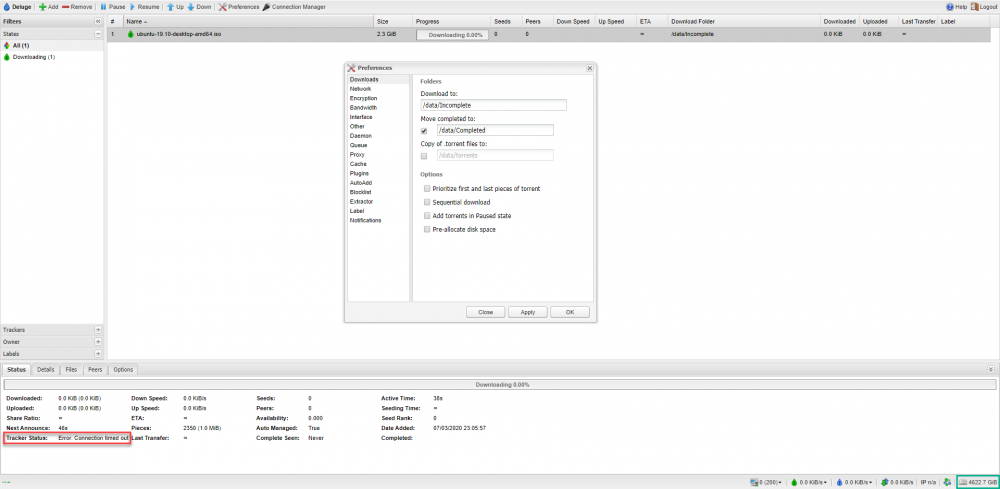The width and height of the screenshot is (1000, 489).
Task: Click the Add torrent toolbar button
Action: pos(48,6)
